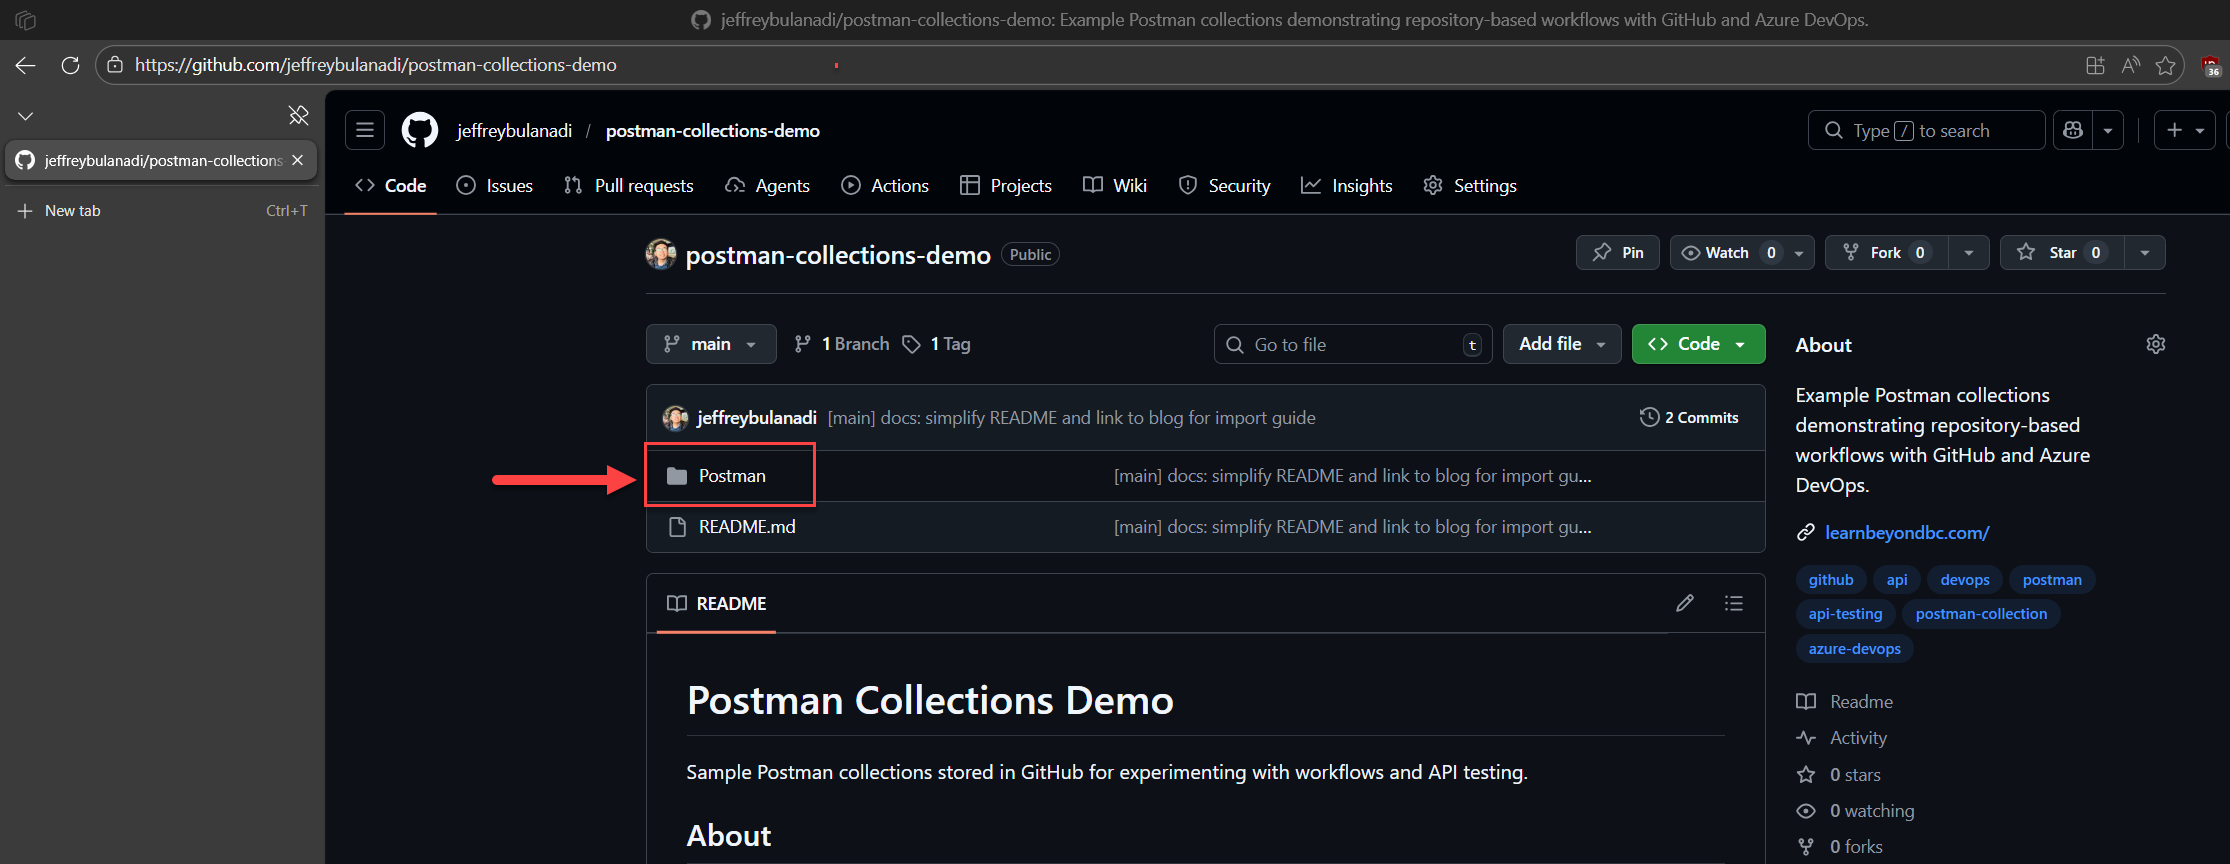Open the Pull requests tab
The height and width of the screenshot is (864, 2230).
(x=629, y=186)
